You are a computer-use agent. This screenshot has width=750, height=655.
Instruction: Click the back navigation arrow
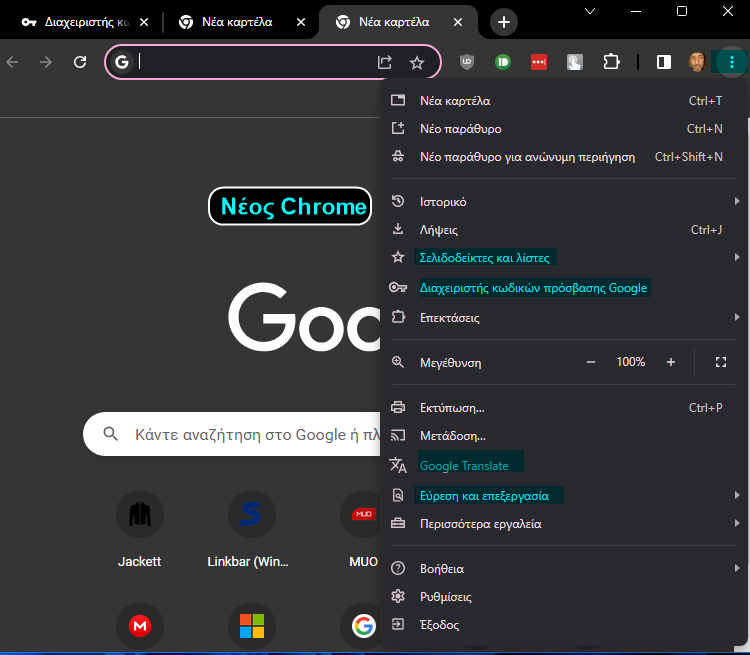click(12, 62)
